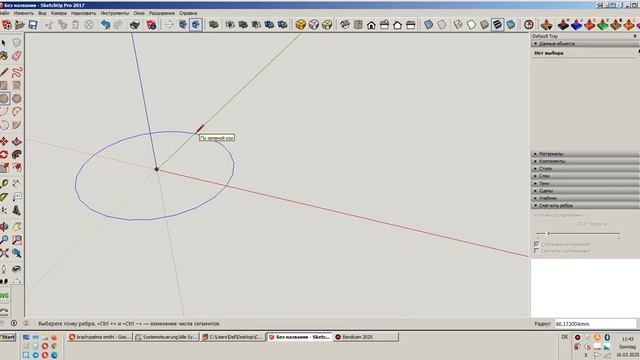The height and width of the screenshot is (360, 640).
Task: Expand the Стили panel
Action: (x=585, y=169)
